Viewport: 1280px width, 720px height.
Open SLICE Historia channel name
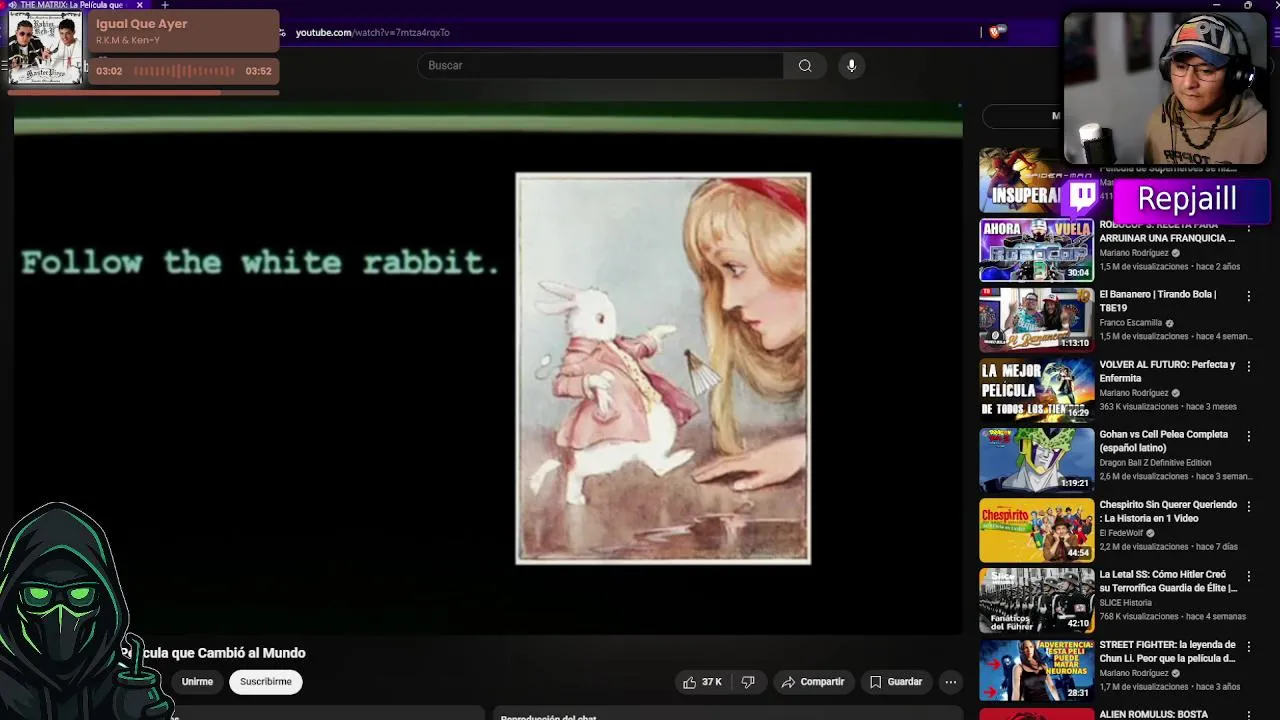tap(1125, 603)
